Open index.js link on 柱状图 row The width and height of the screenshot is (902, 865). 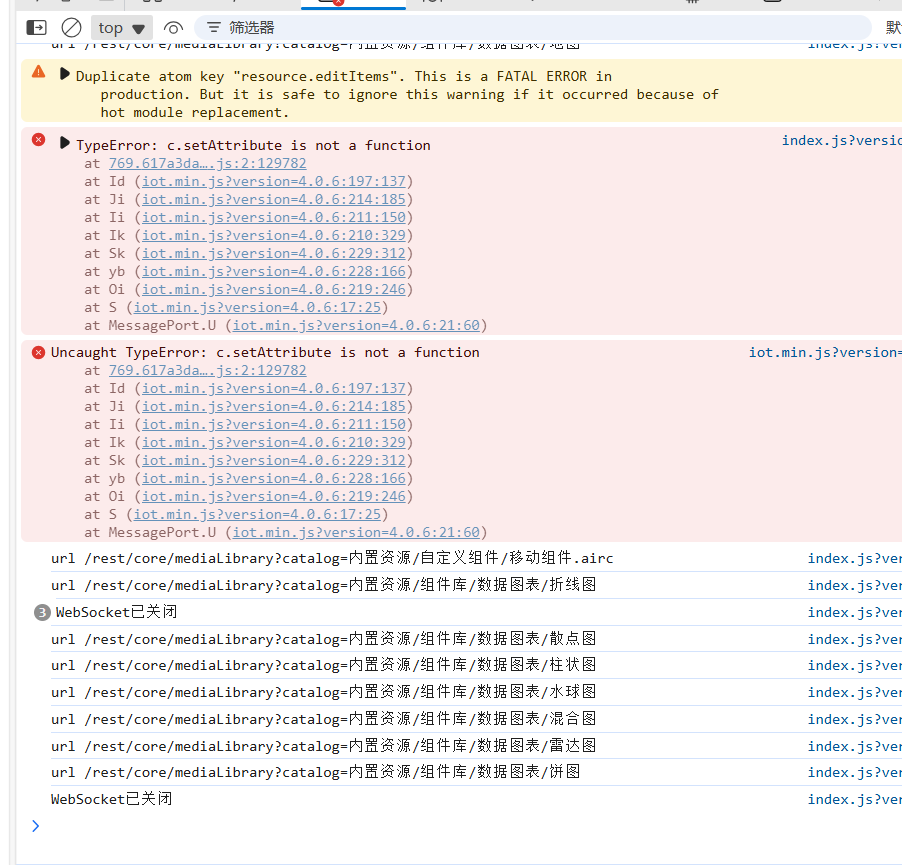[854, 665]
